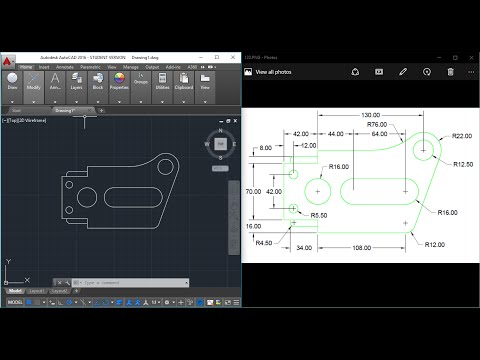Expand the Draw ribbon panel
This screenshot has height=360, width=480.
coord(12,102)
